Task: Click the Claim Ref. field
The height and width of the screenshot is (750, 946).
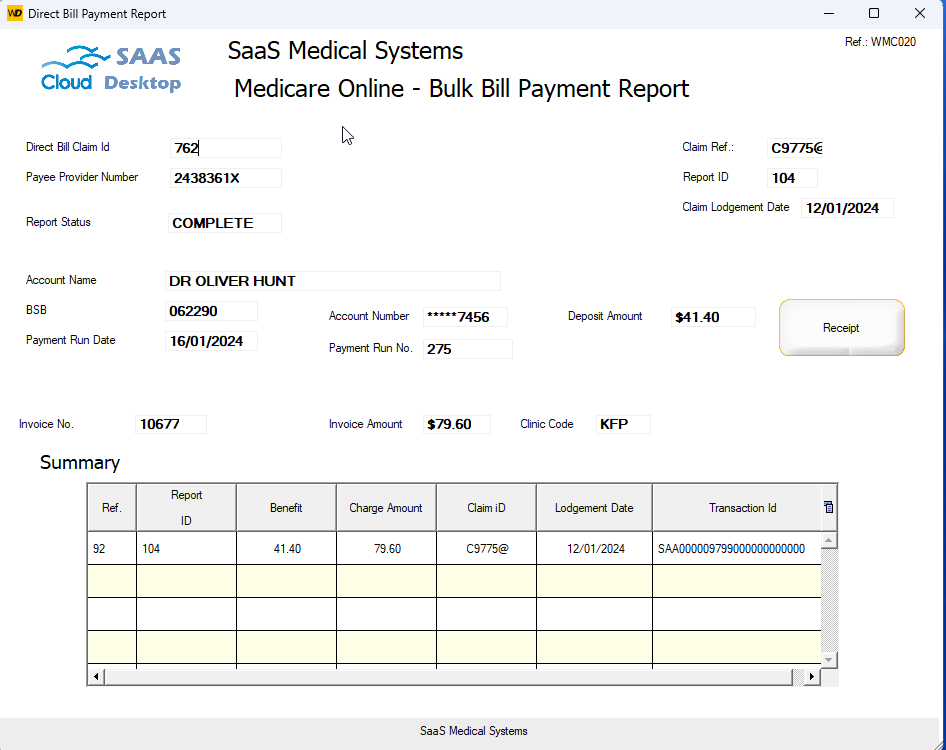Action: tap(795, 148)
